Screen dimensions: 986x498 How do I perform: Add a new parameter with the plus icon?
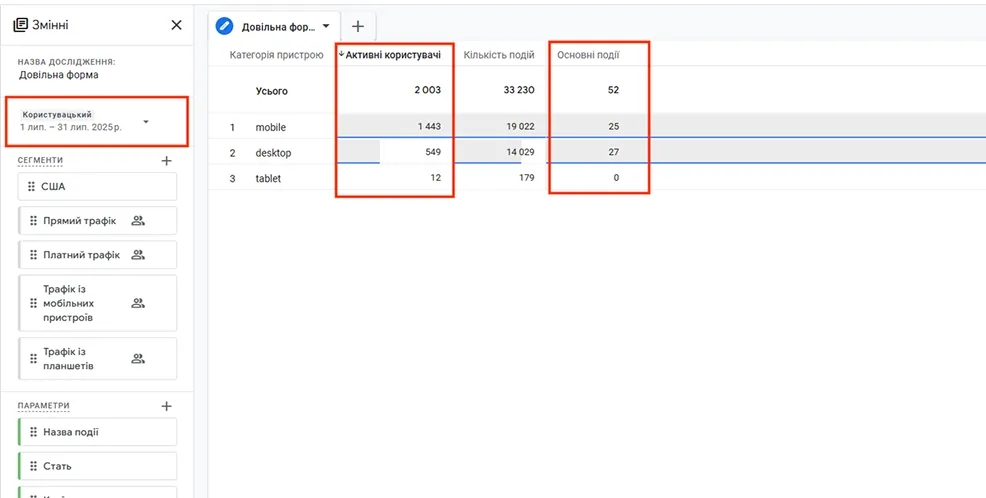(x=166, y=406)
